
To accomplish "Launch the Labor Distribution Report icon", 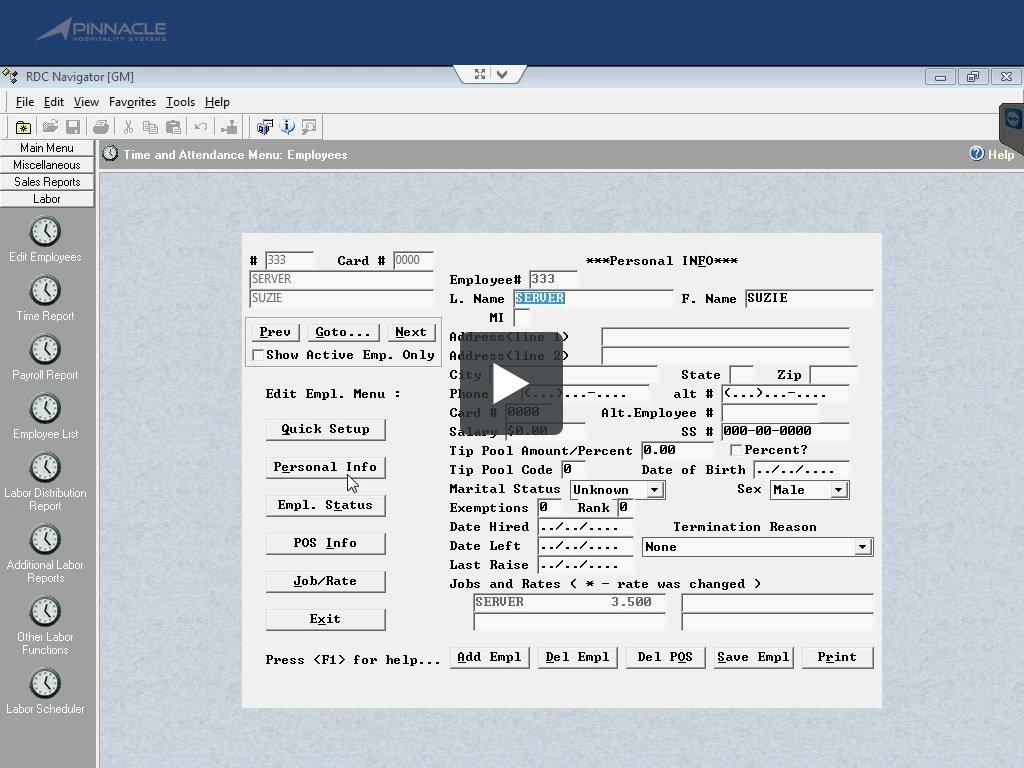I will (45, 467).
